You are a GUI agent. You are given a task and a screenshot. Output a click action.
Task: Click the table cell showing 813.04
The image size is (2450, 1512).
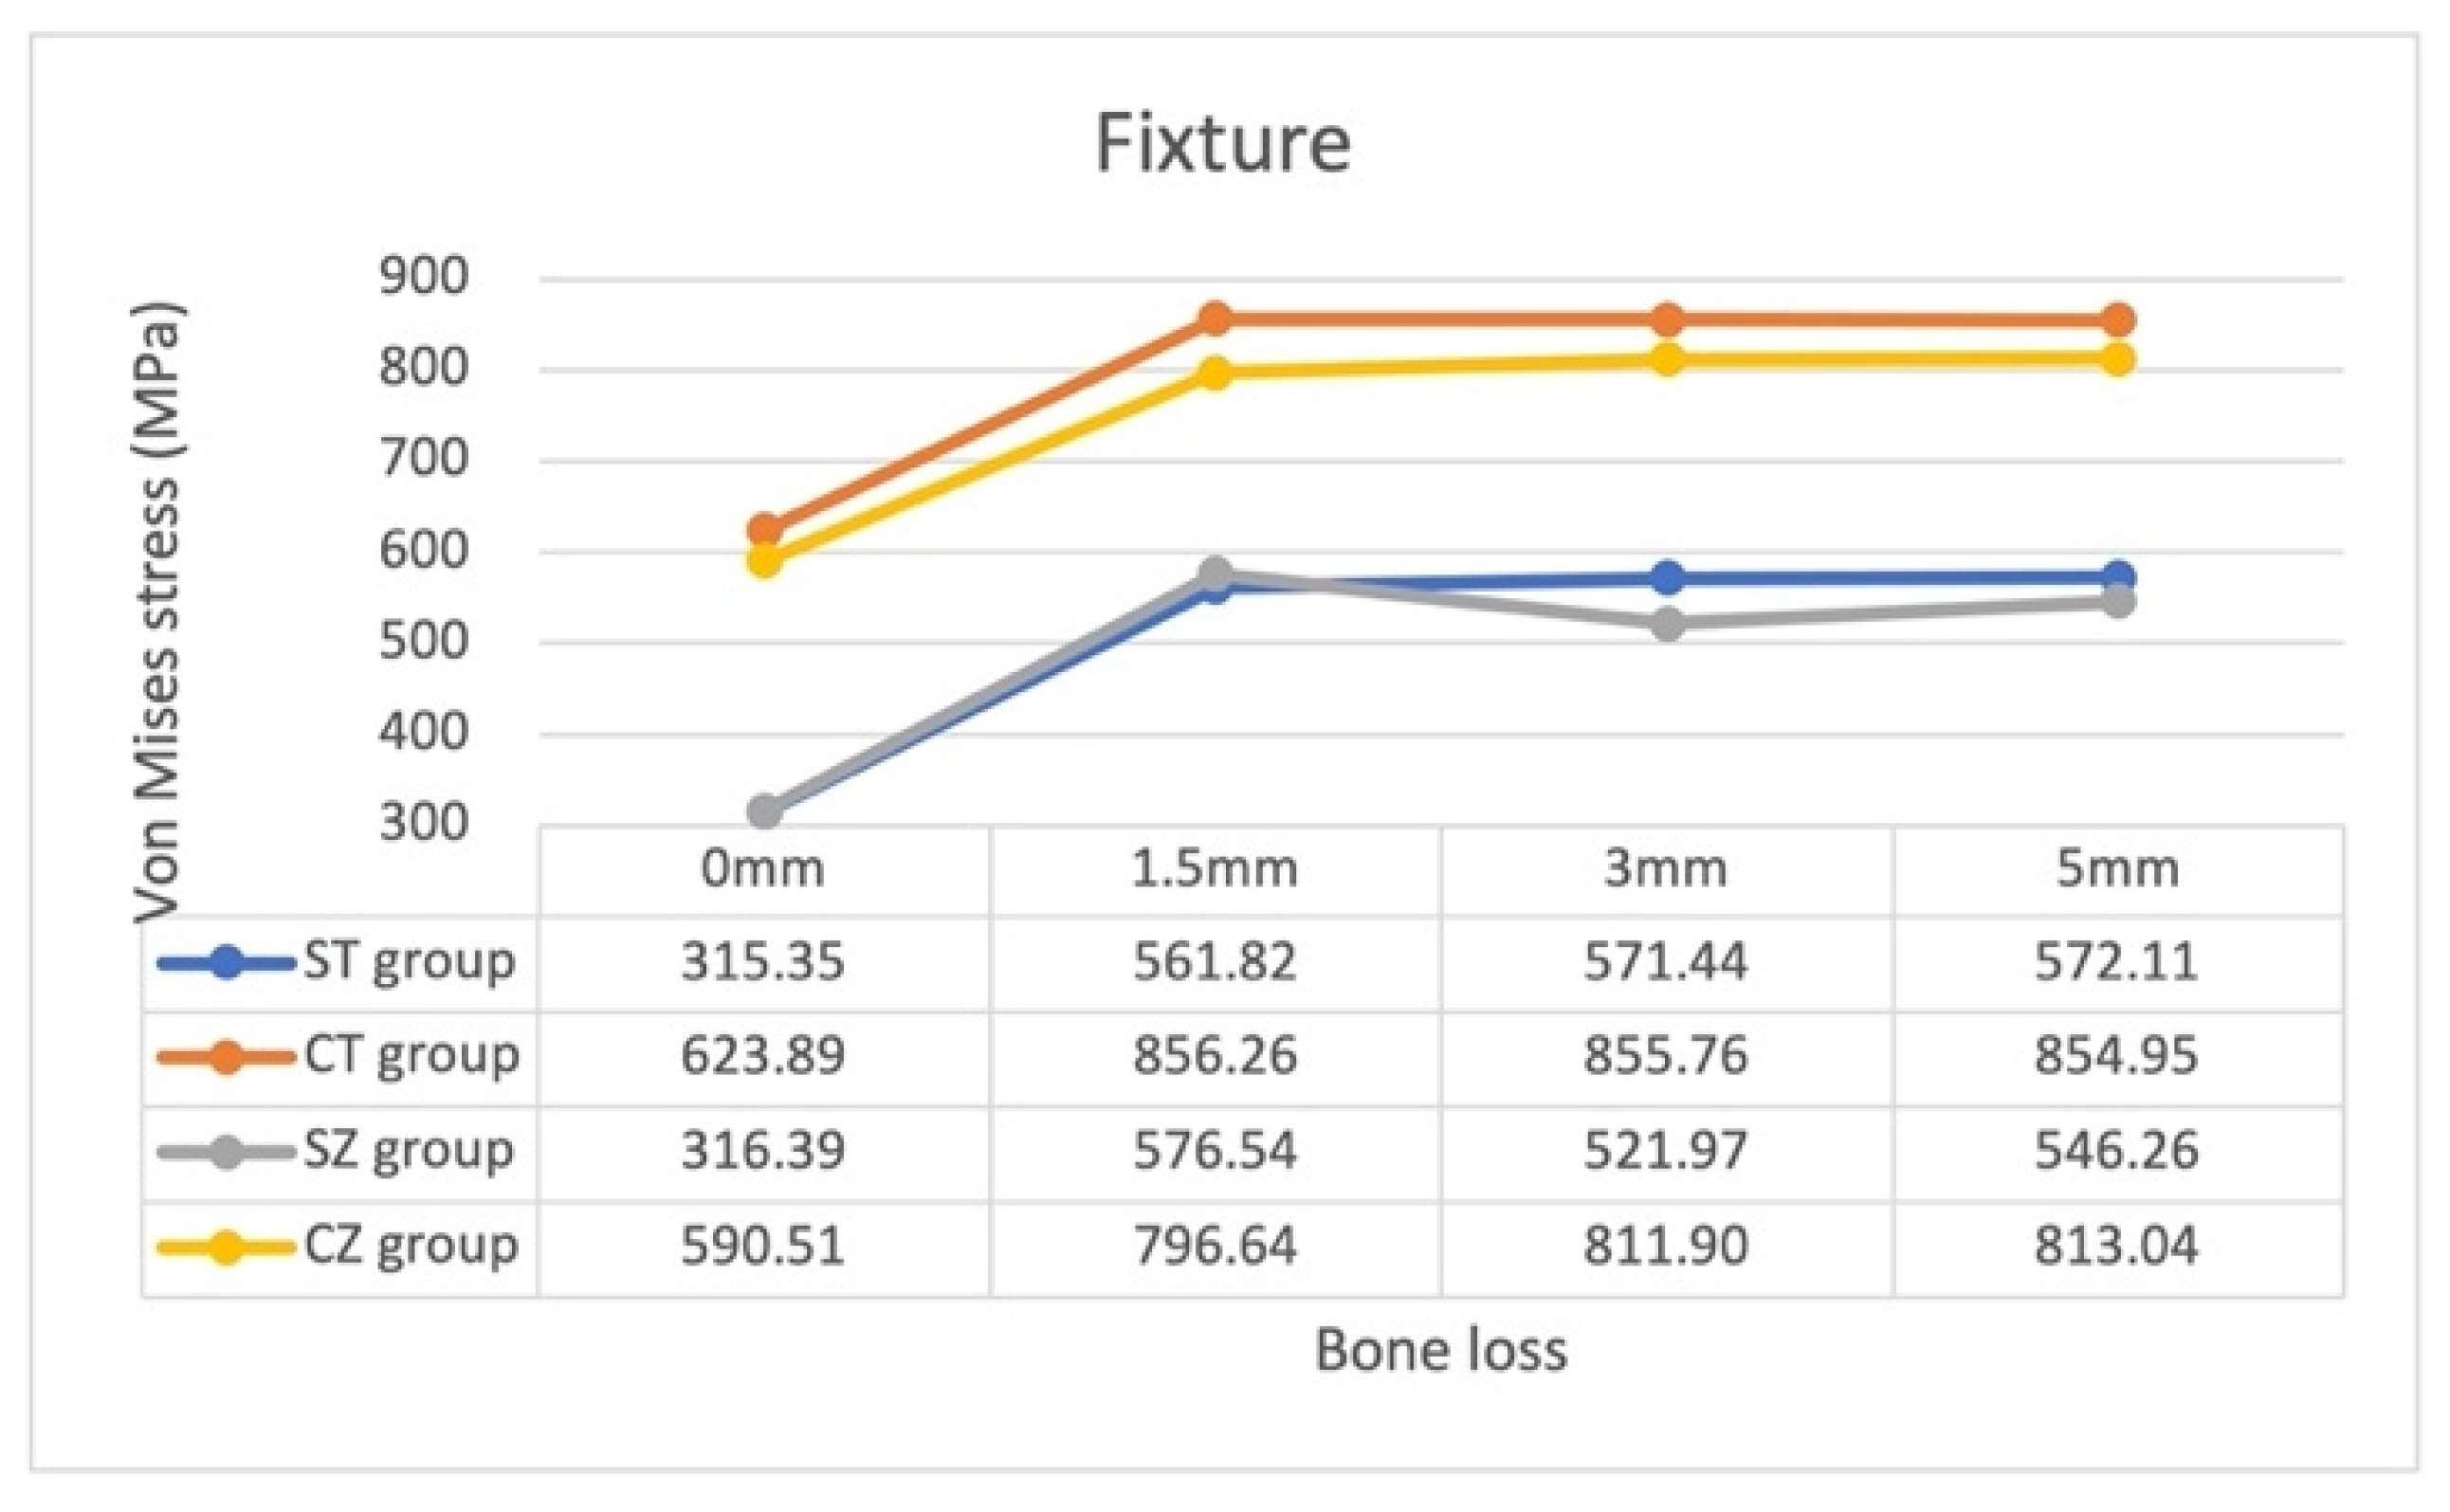(2117, 1246)
